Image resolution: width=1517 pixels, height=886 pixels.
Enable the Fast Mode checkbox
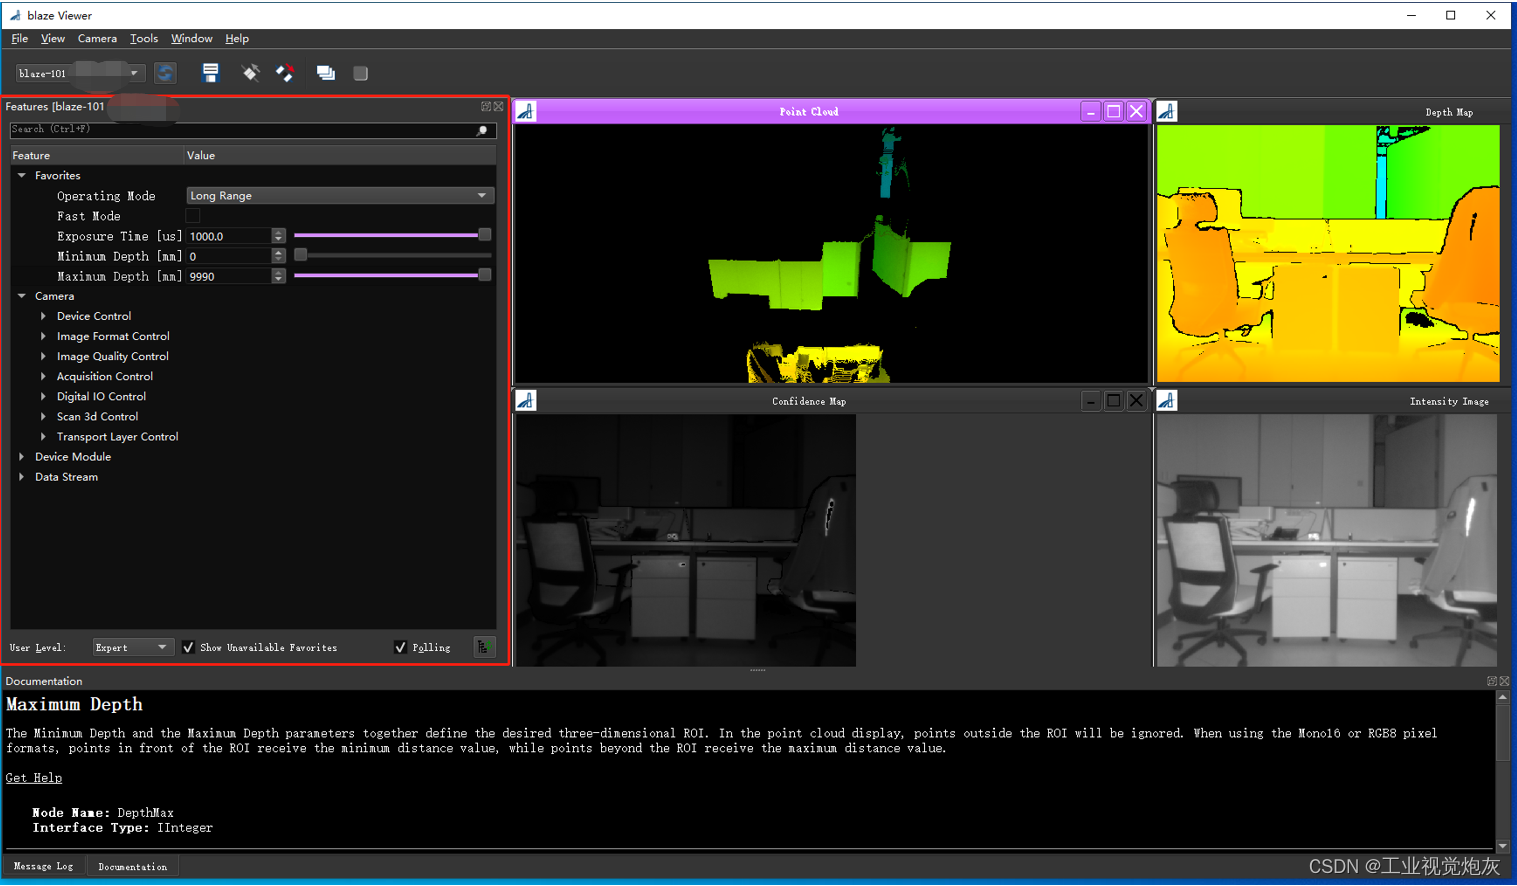(192, 215)
